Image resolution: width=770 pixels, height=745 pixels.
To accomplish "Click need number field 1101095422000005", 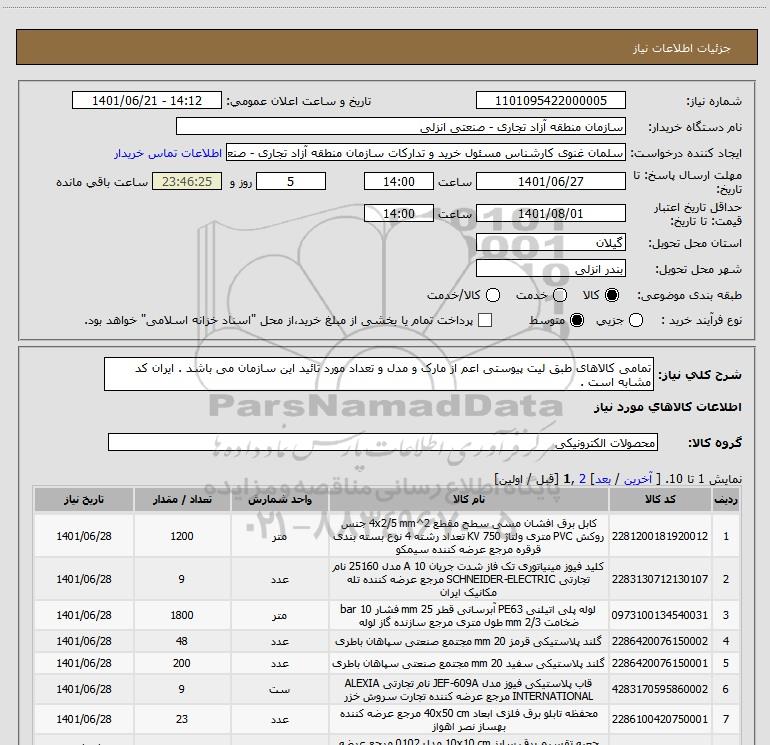I will click(x=550, y=100).
